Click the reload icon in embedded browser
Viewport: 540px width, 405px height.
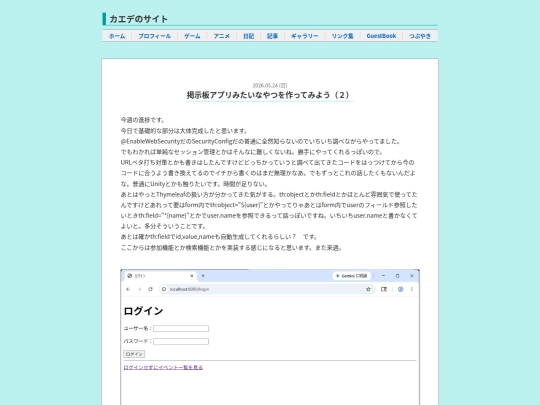pyautogui.click(x=150, y=289)
